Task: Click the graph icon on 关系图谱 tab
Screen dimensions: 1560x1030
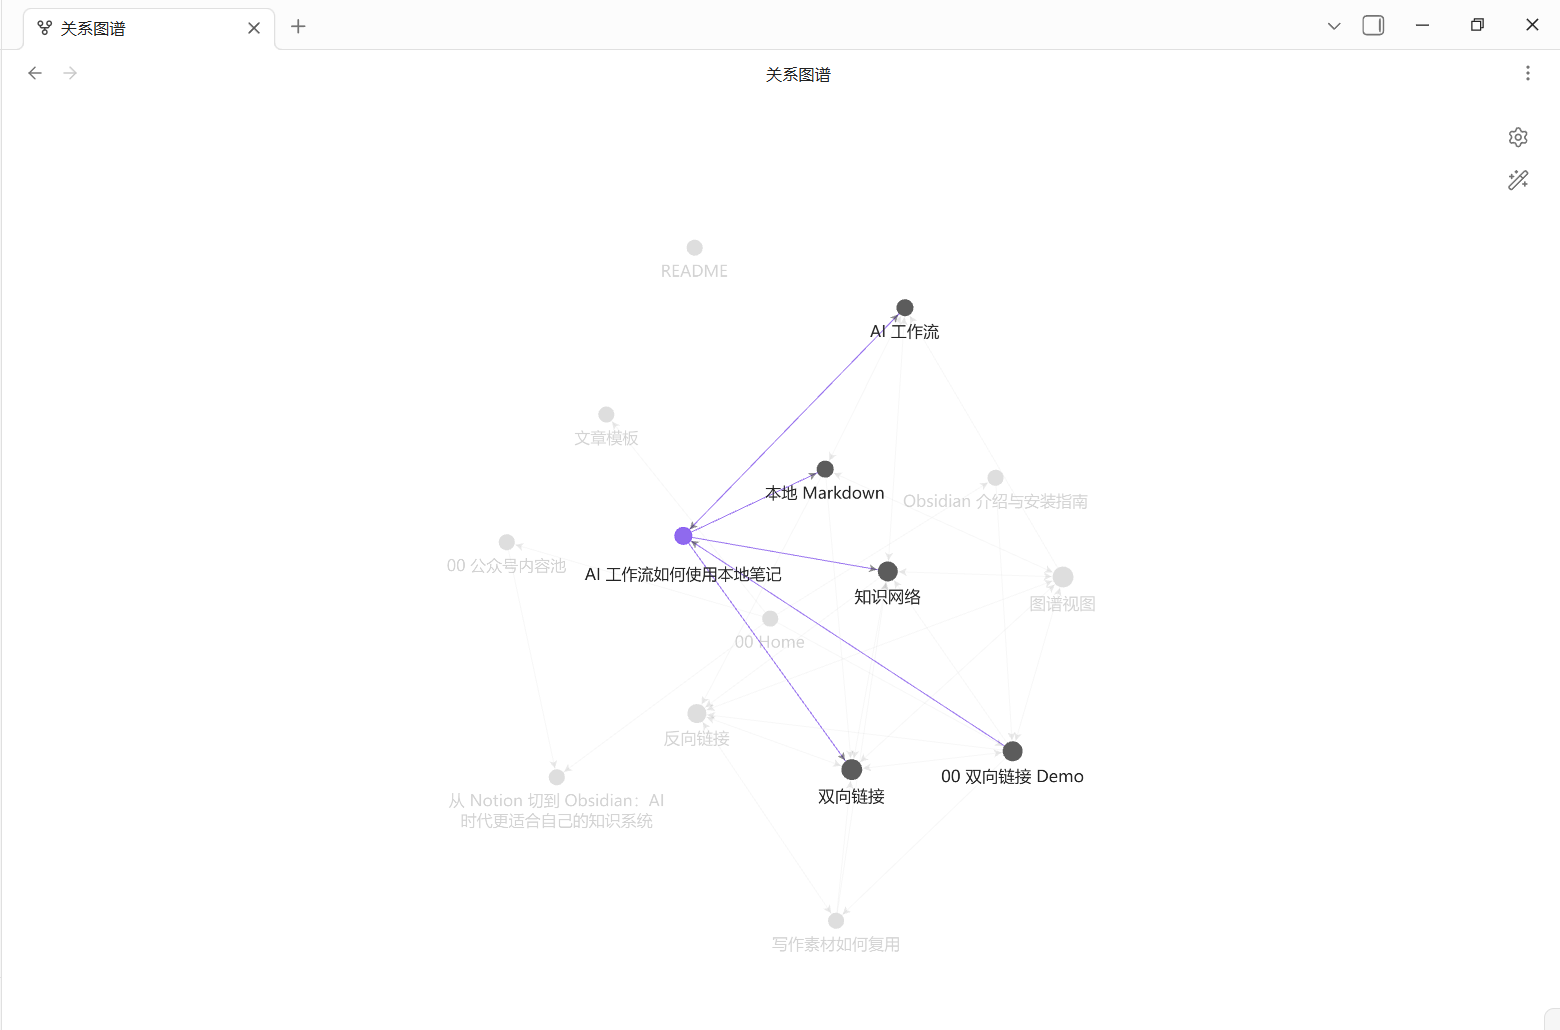Action: [44, 28]
